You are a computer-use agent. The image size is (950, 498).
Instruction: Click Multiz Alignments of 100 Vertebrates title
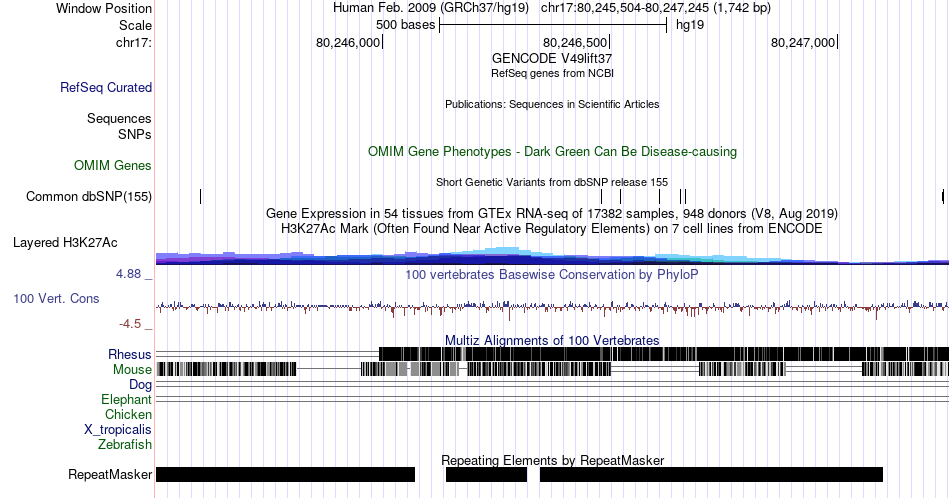point(552,340)
